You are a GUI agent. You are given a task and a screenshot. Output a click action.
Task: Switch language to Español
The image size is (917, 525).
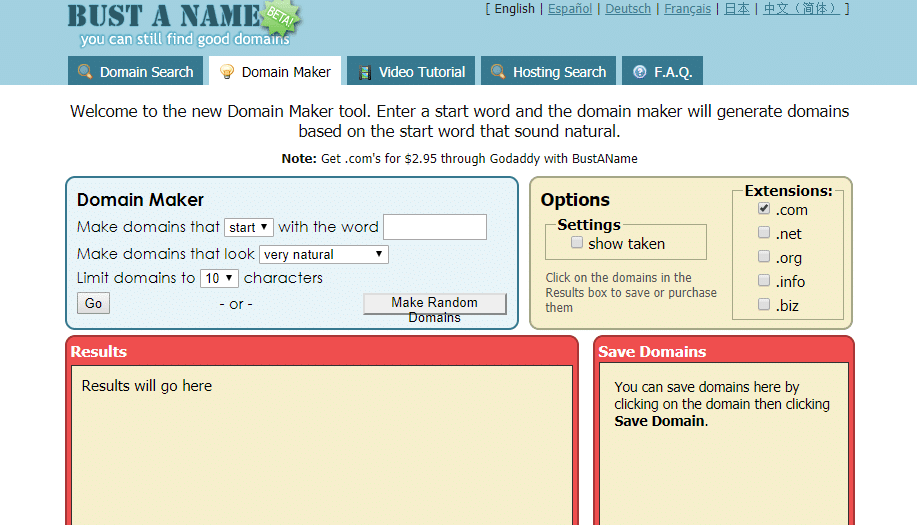pos(570,9)
